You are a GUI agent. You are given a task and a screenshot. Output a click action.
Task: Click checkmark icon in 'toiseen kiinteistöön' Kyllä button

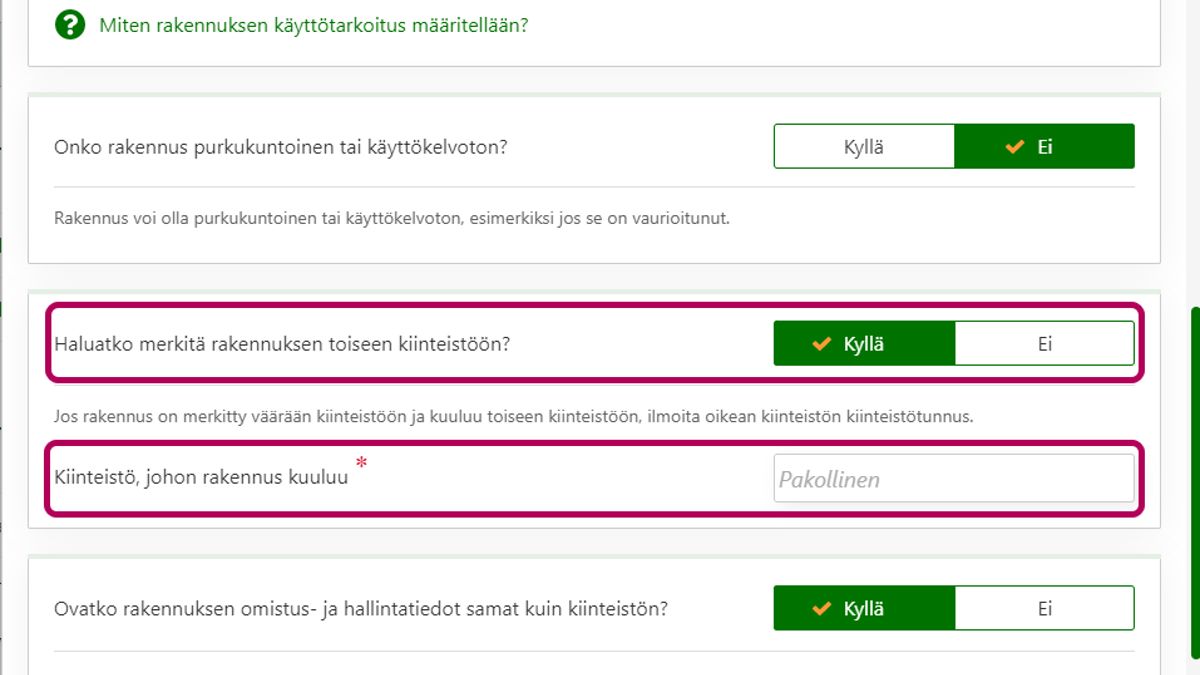point(822,344)
